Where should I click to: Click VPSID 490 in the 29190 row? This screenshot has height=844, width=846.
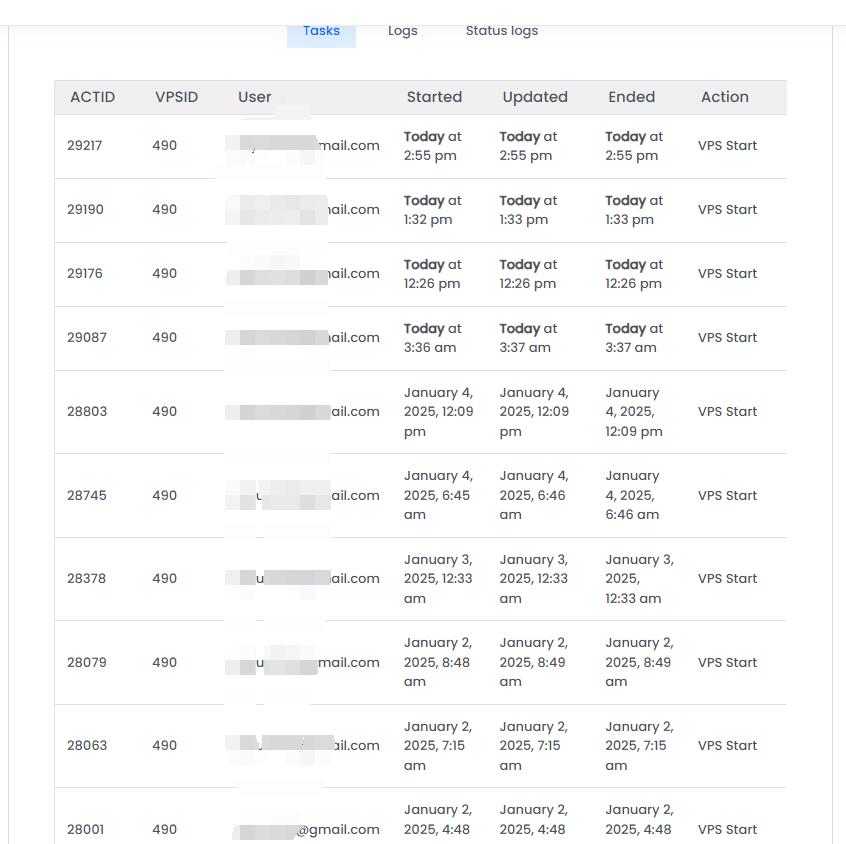[x=165, y=209]
